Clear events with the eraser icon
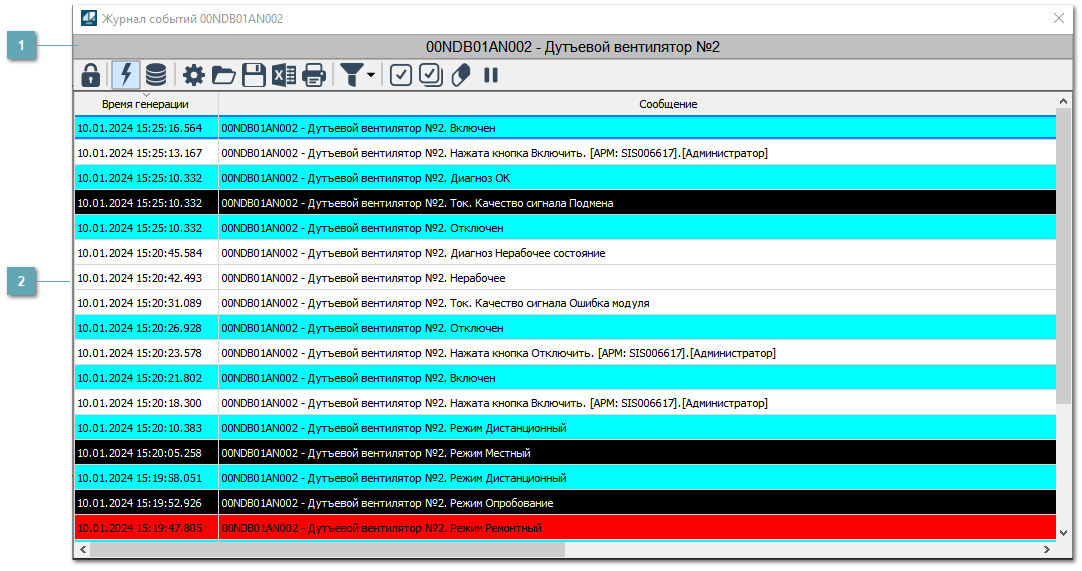The width and height of the screenshot is (1082, 571). point(461,75)
